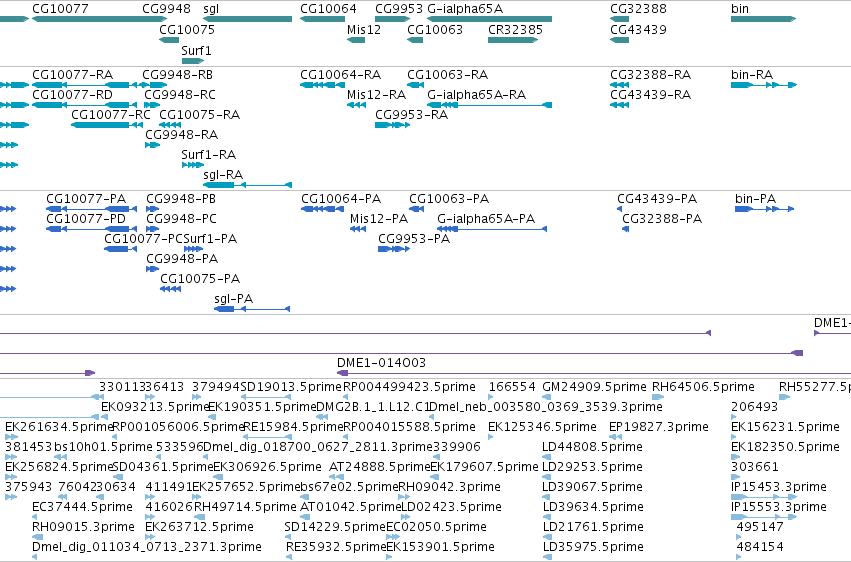
Task: Click the GM24909.5prime EST label
Action: click(x=595, y=387)
